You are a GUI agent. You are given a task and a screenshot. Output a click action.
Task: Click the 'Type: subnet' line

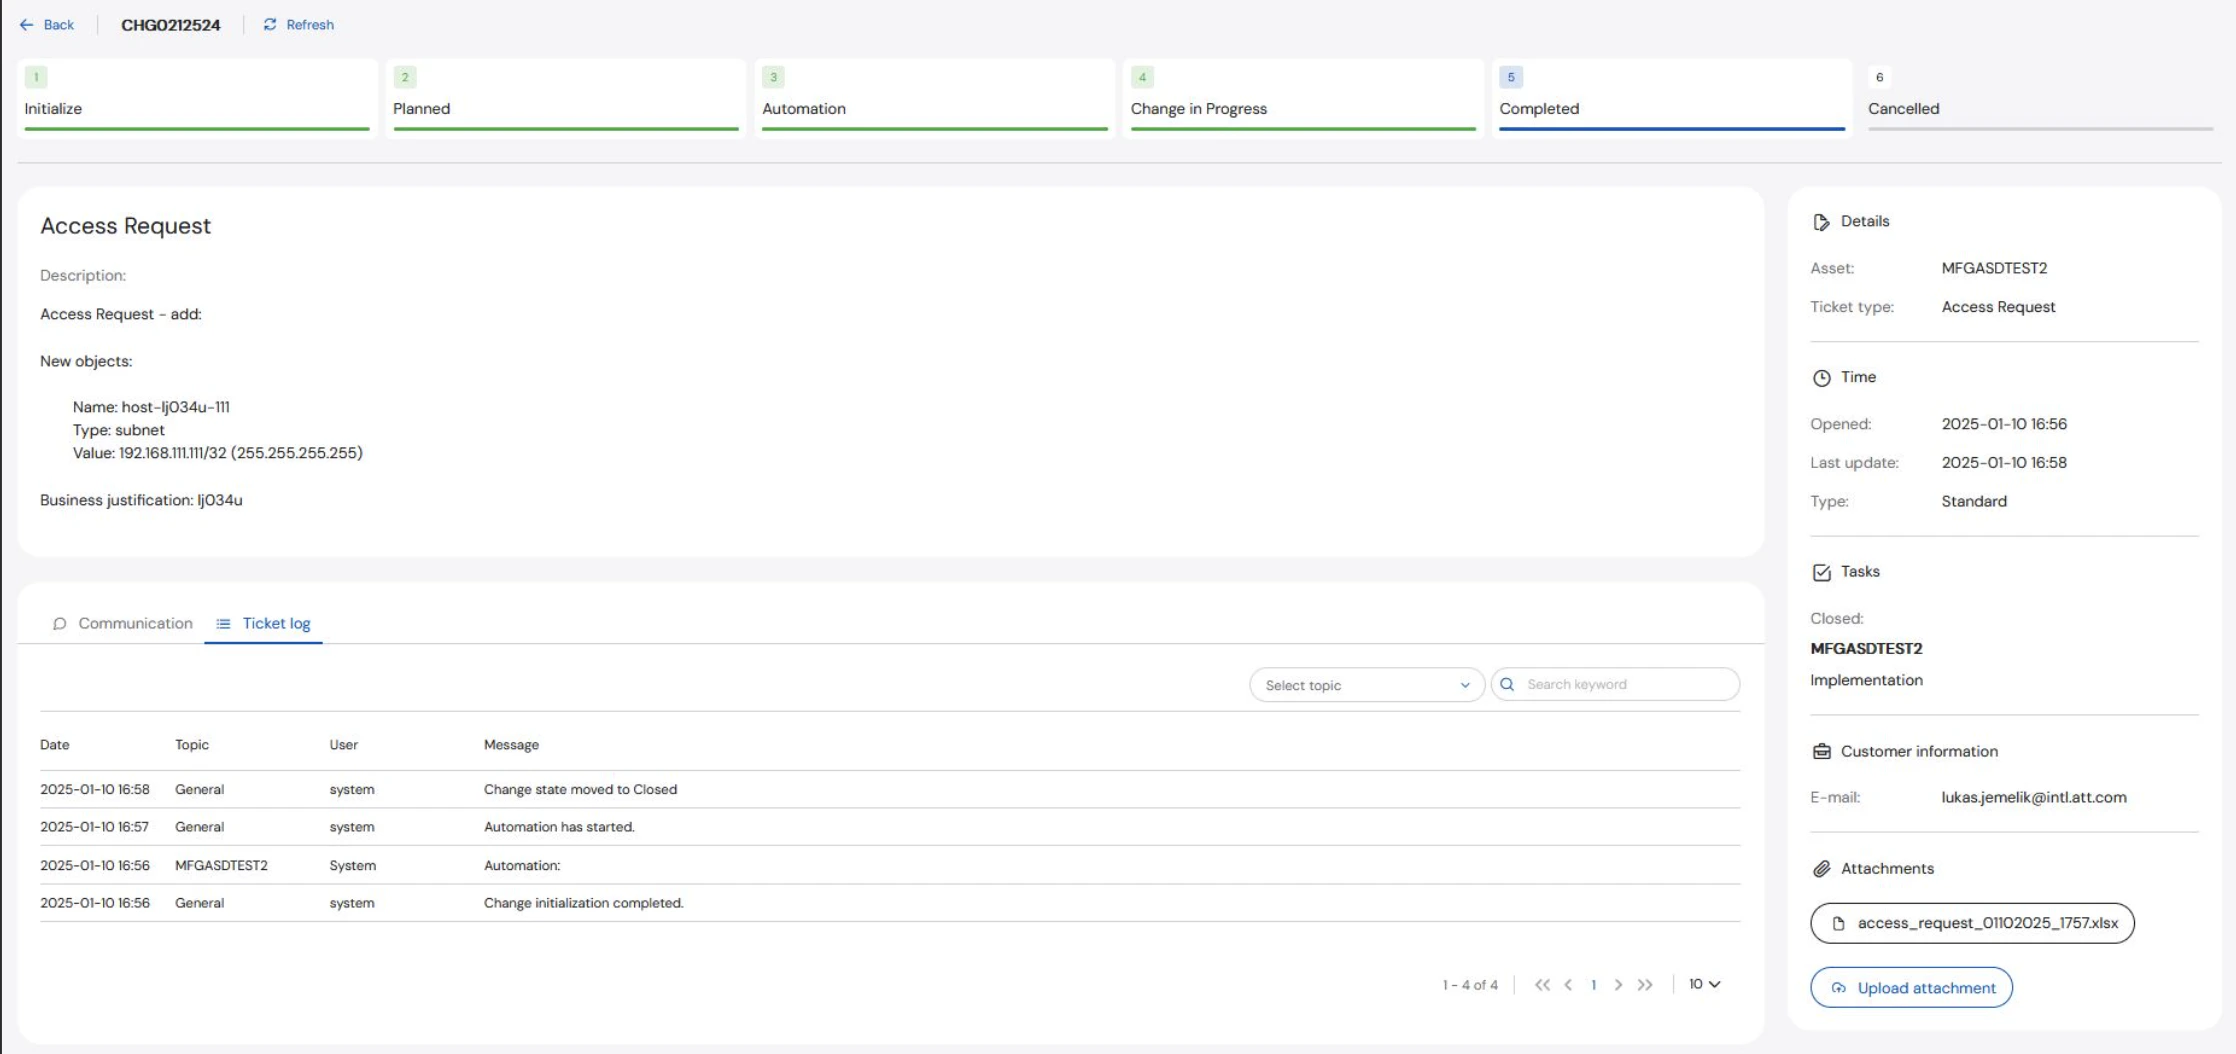[x=119, y=431]
